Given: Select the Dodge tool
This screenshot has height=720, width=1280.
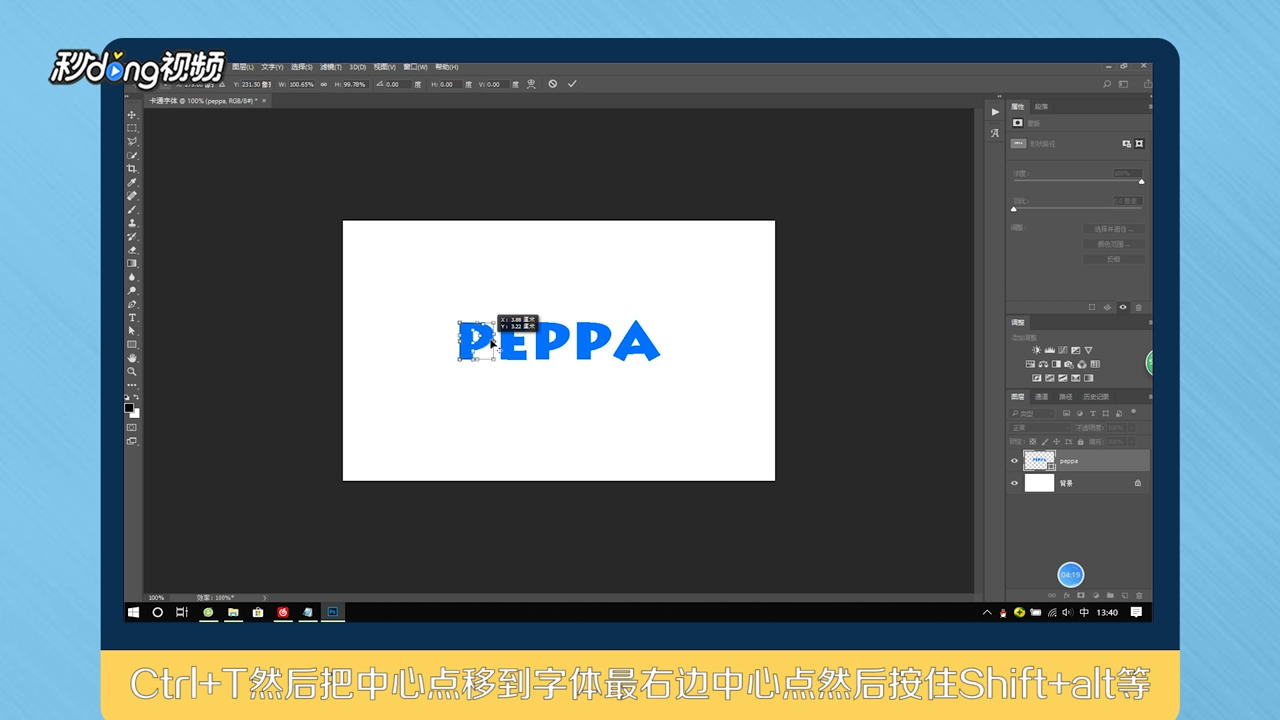Looking at the screenshot, I should (132, 290).
